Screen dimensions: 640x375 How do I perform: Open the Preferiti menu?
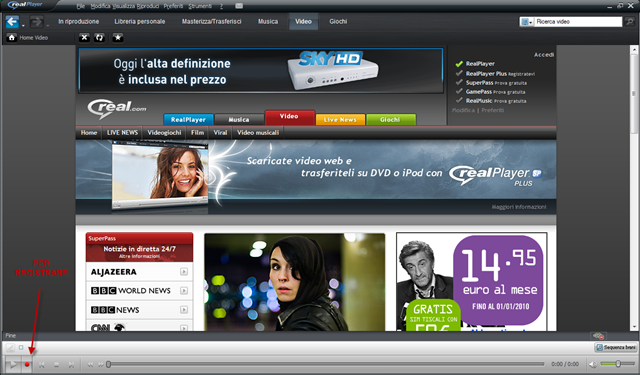[x=173, y=6]
